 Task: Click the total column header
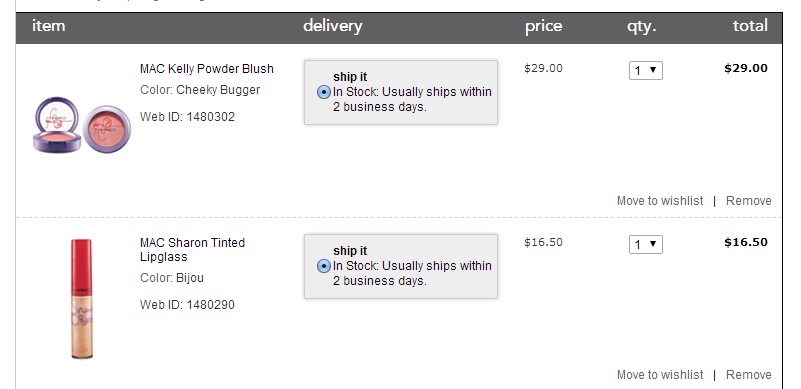click(x=750, y=26)
